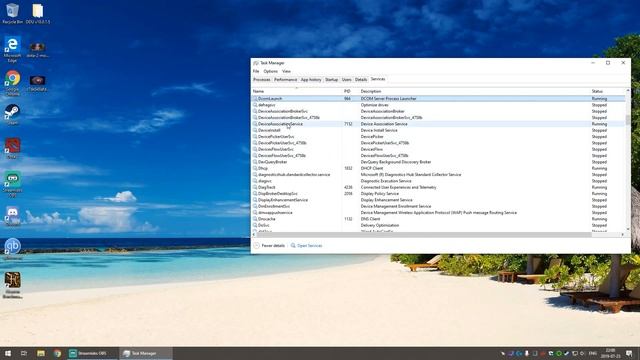
Task: Open the Steam desktop shortcut
Action: (12, 114)
